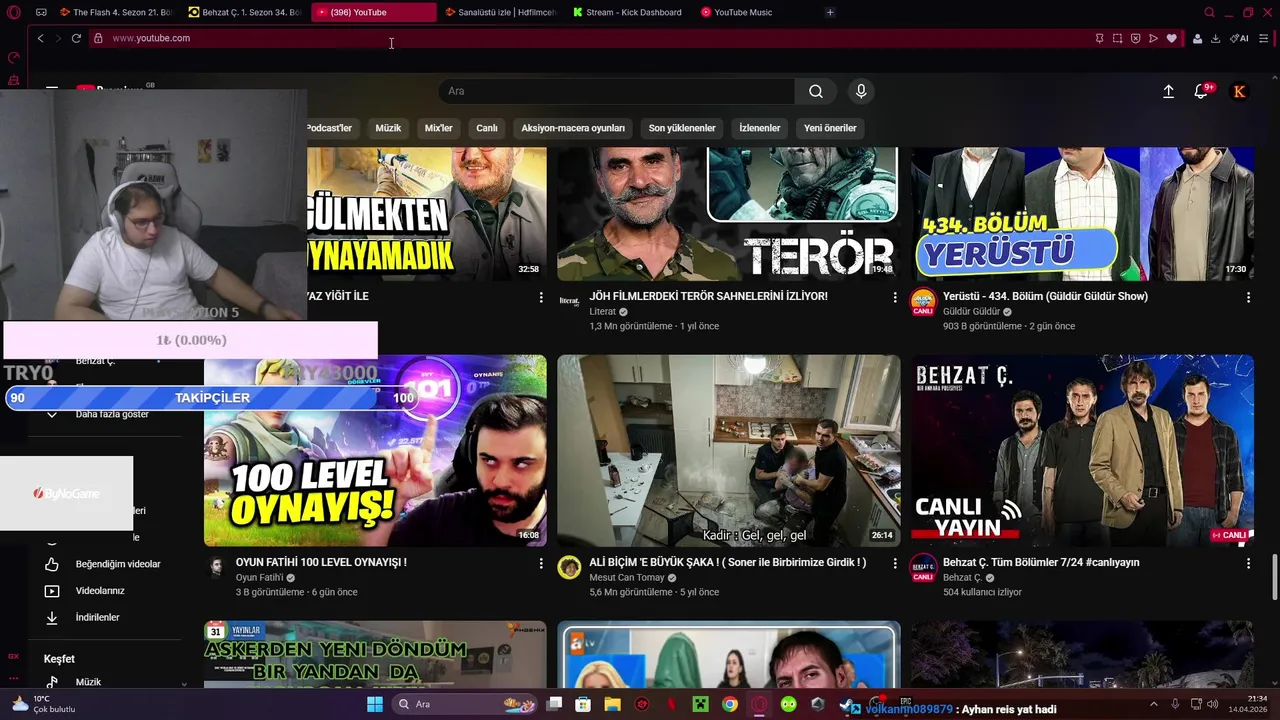This screenshot has height=720, width=1280.
Task: Click the Mesut Can Tomay channel avatar
Action: pos(569,567)
